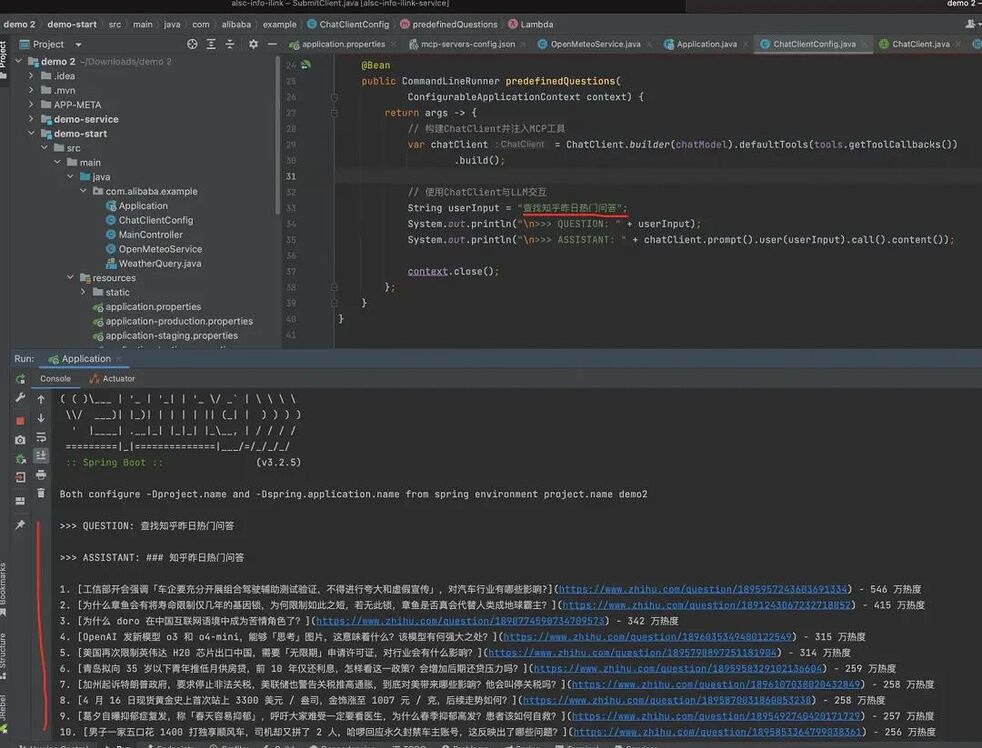Stop the running Spring Boot application
The height and width of the screenshot is (748, 982).
point(20,420)
